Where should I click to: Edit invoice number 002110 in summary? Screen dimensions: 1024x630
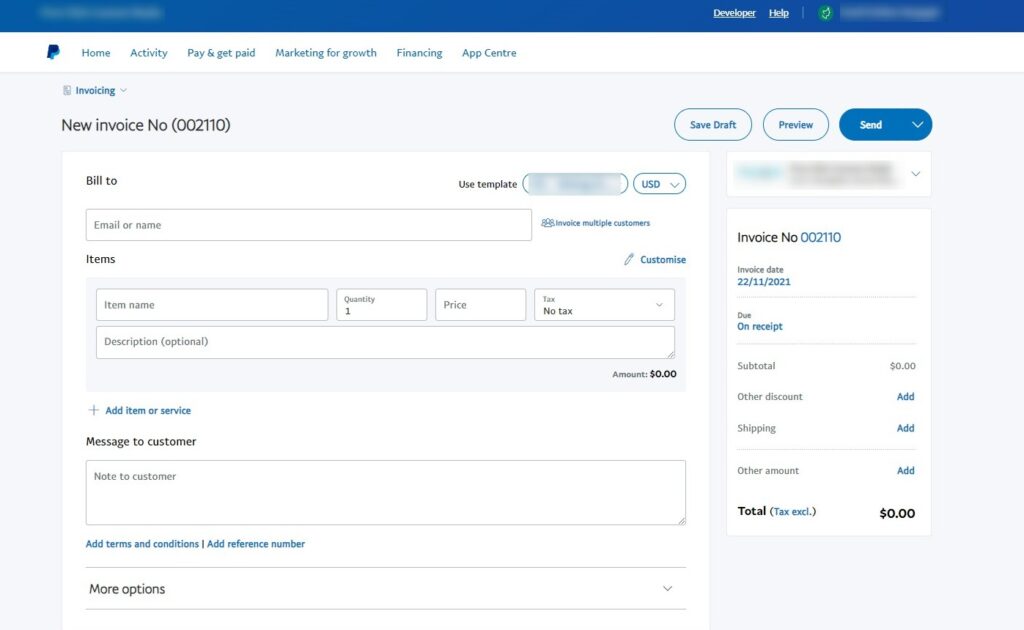(x=821, y=237)
